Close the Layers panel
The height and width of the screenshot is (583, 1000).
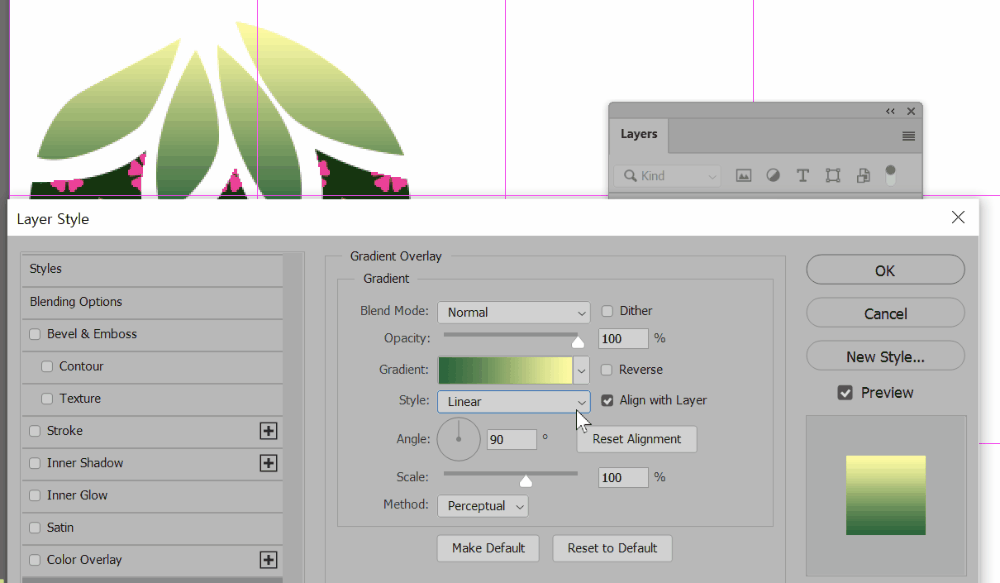[911, 111]
